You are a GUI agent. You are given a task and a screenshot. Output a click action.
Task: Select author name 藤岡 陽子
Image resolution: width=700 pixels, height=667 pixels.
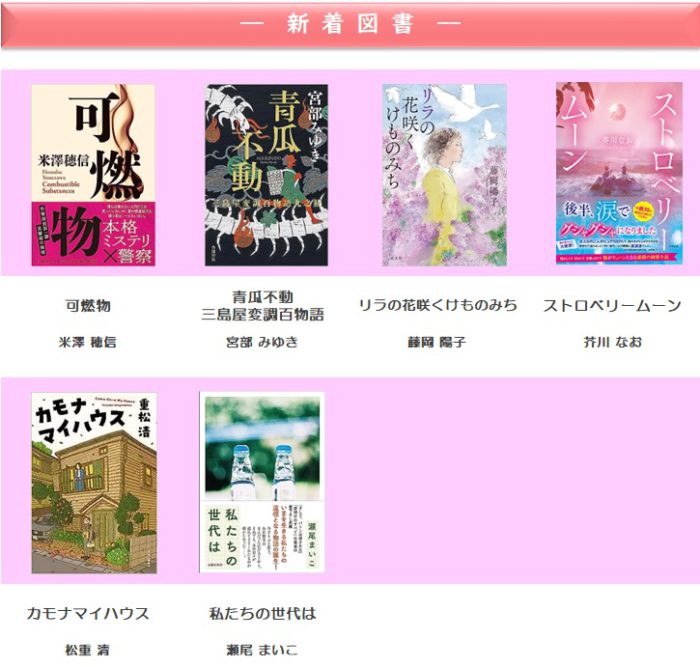pyautogui.click(x=437, y=342)
